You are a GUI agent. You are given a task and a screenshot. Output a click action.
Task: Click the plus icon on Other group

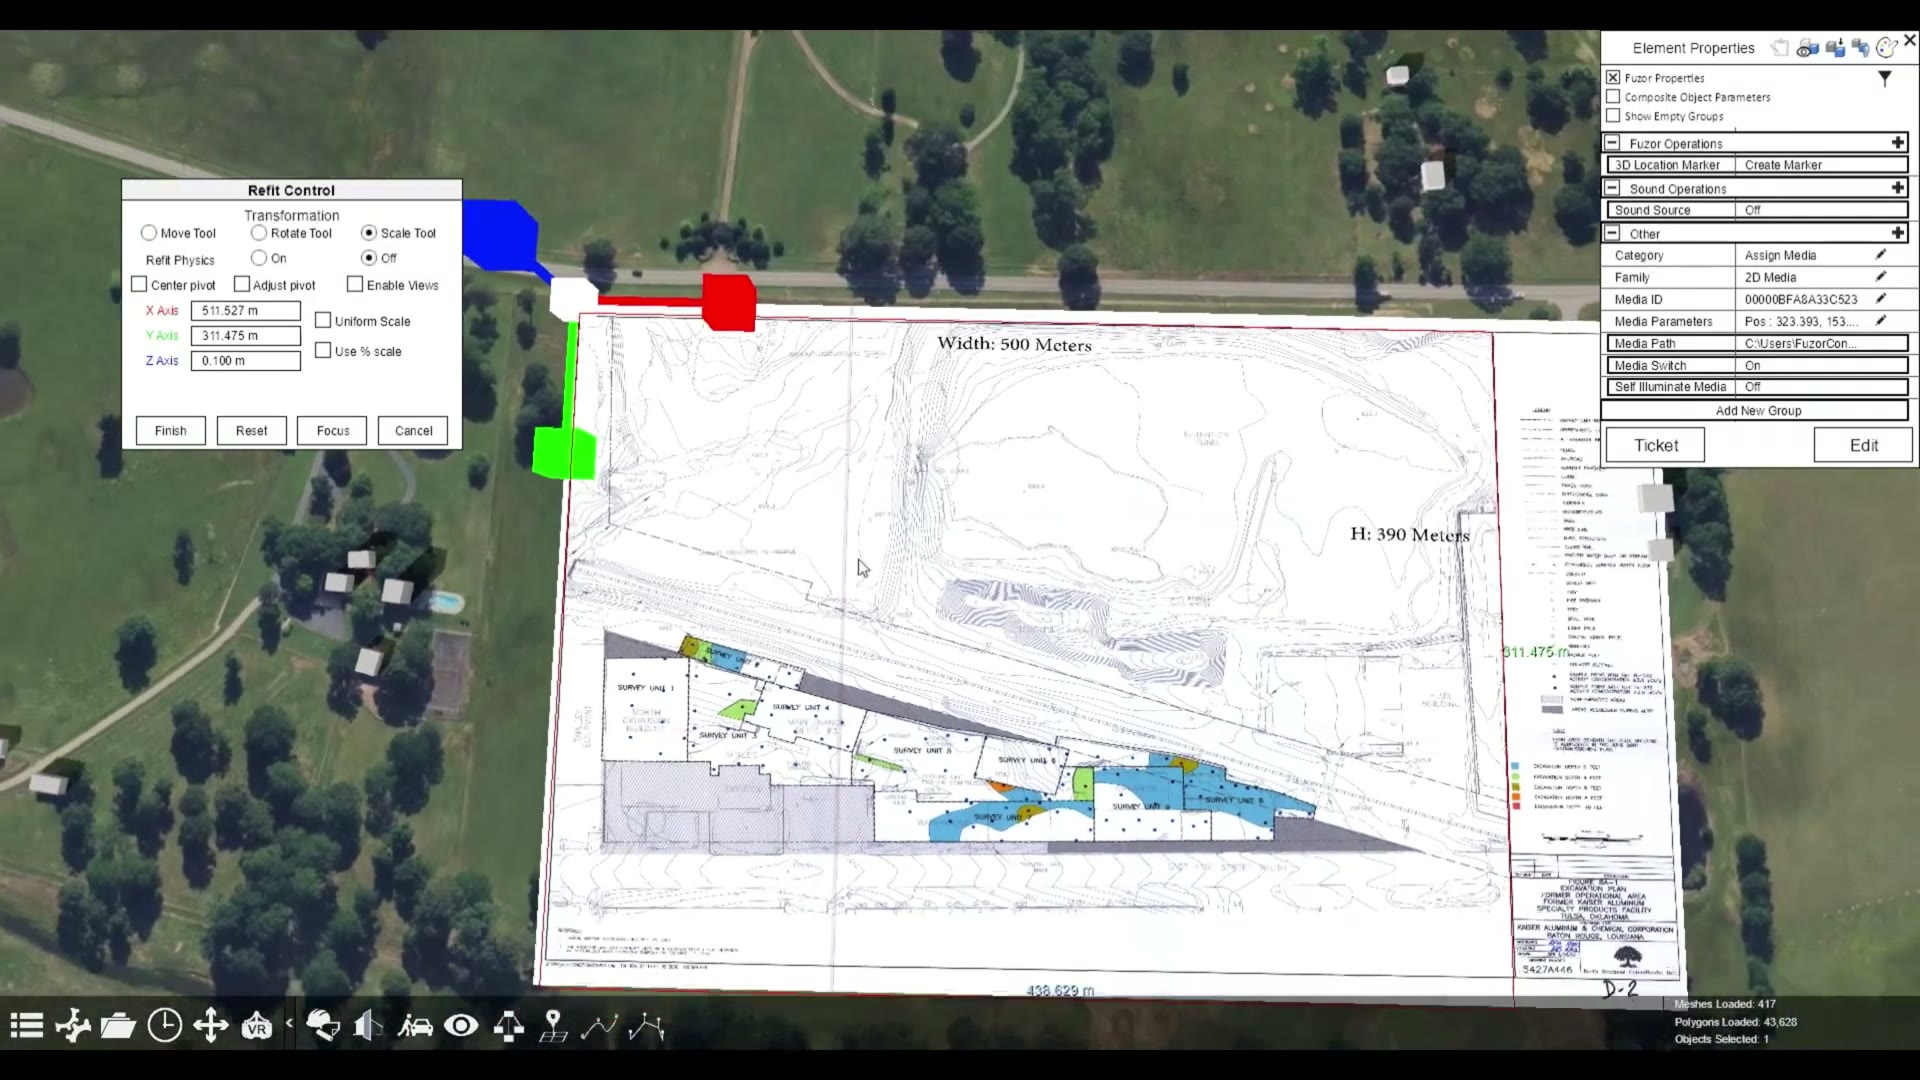[1898, 233]
